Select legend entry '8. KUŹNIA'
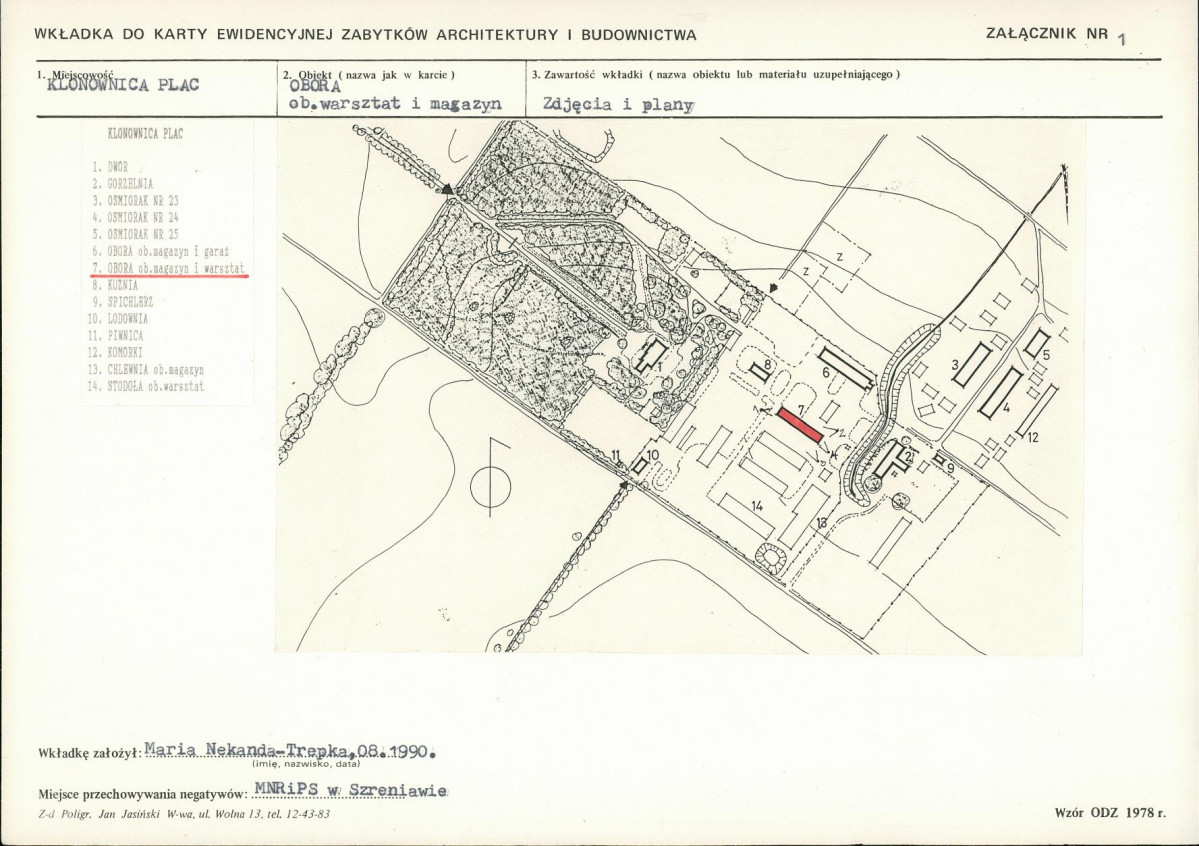This screenshot has height=846, width=1199. 115,285
